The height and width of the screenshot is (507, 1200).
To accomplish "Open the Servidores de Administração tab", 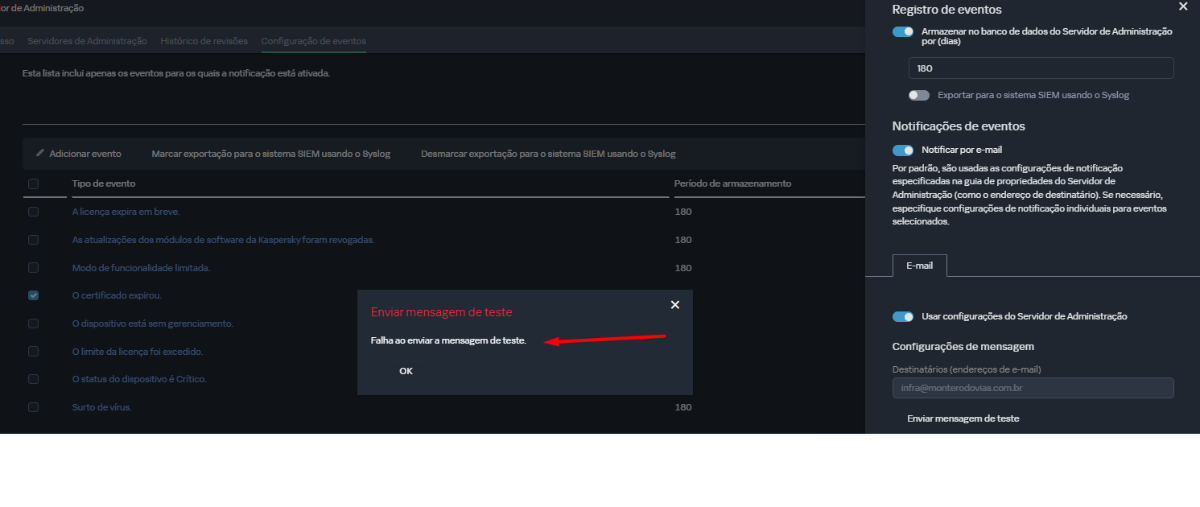I will coord(88,41).
